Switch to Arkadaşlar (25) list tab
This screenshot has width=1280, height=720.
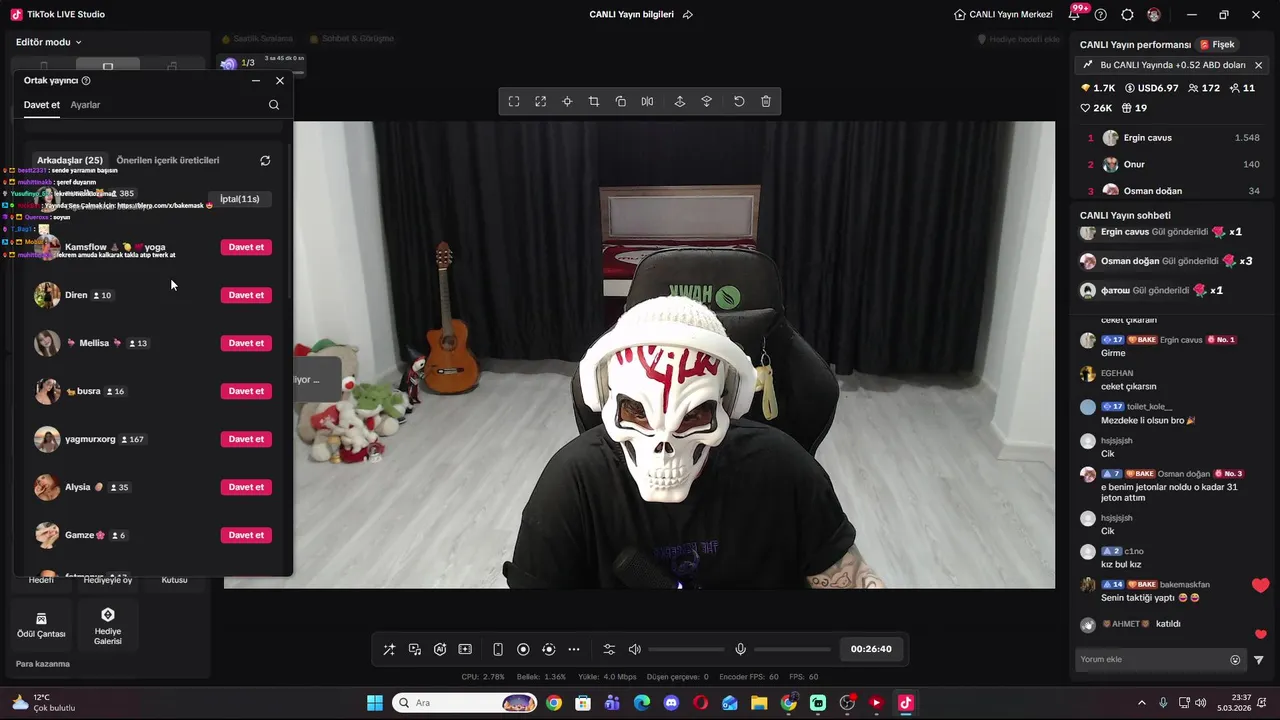(x=70, y=160)
